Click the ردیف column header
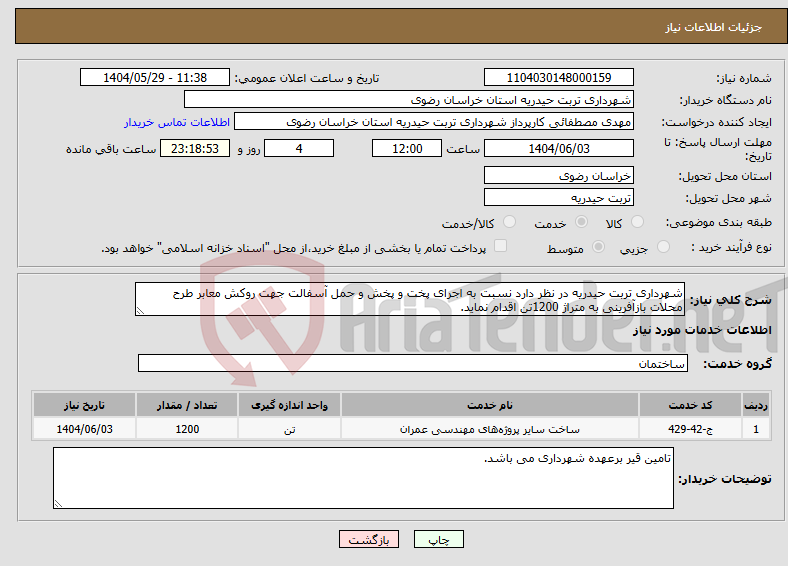Viewport: 788px width, 566px height. 756,405
